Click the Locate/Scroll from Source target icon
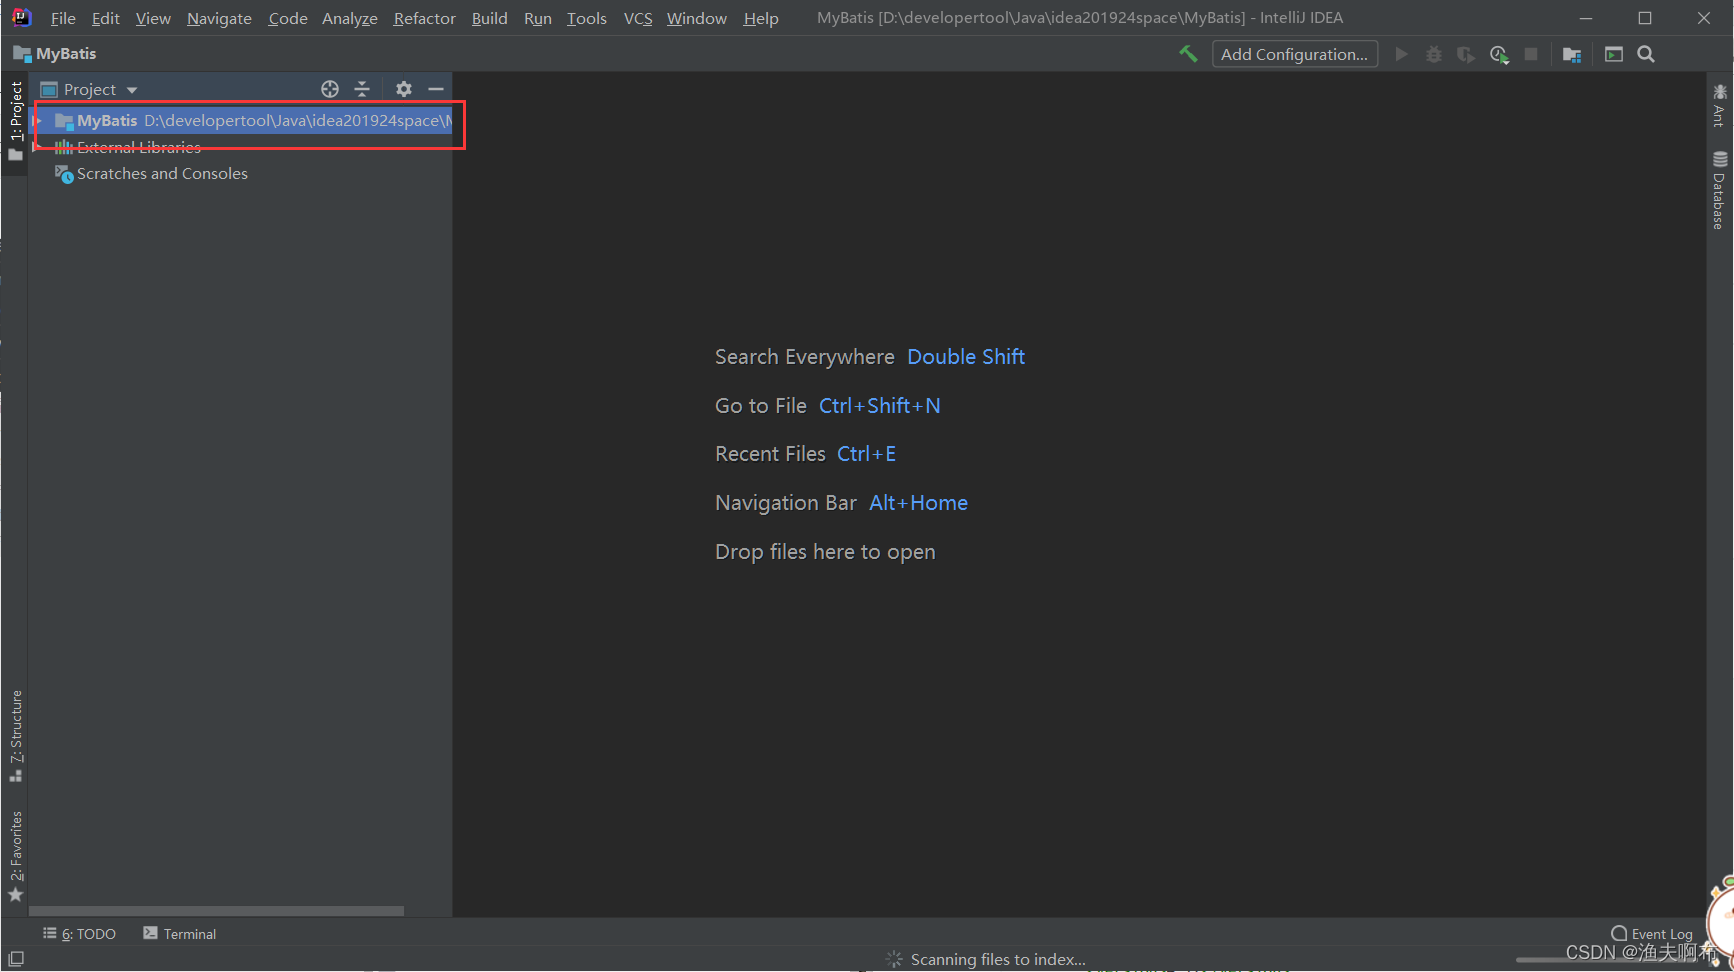Image resolution: width=1734 pixels, height=972 pixels. click(x=330, y=89)
